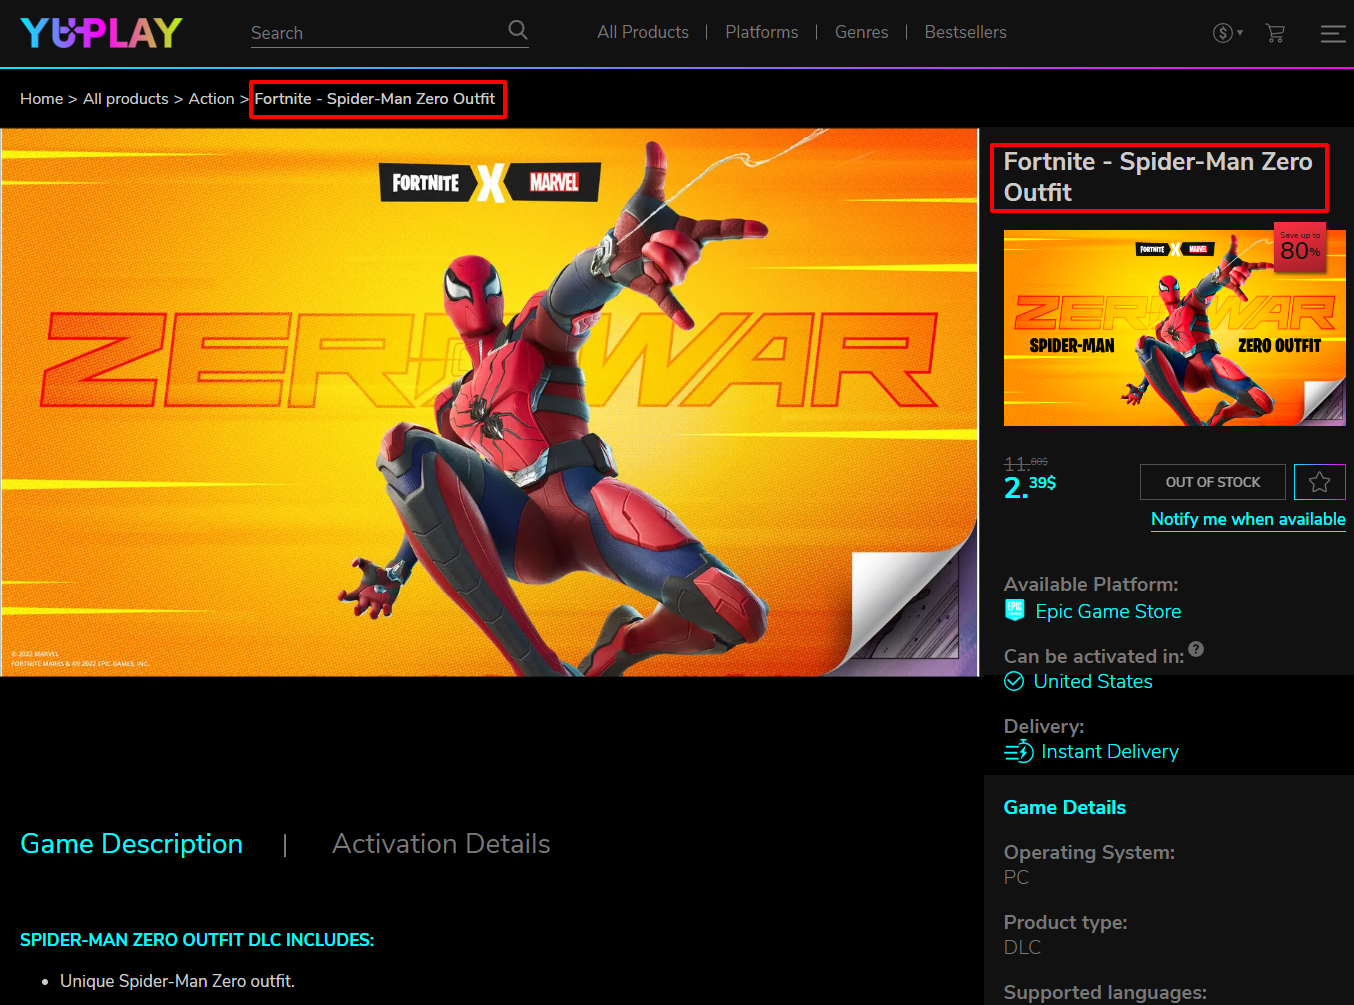Click the PC operating system value

tap(1016, 877)
